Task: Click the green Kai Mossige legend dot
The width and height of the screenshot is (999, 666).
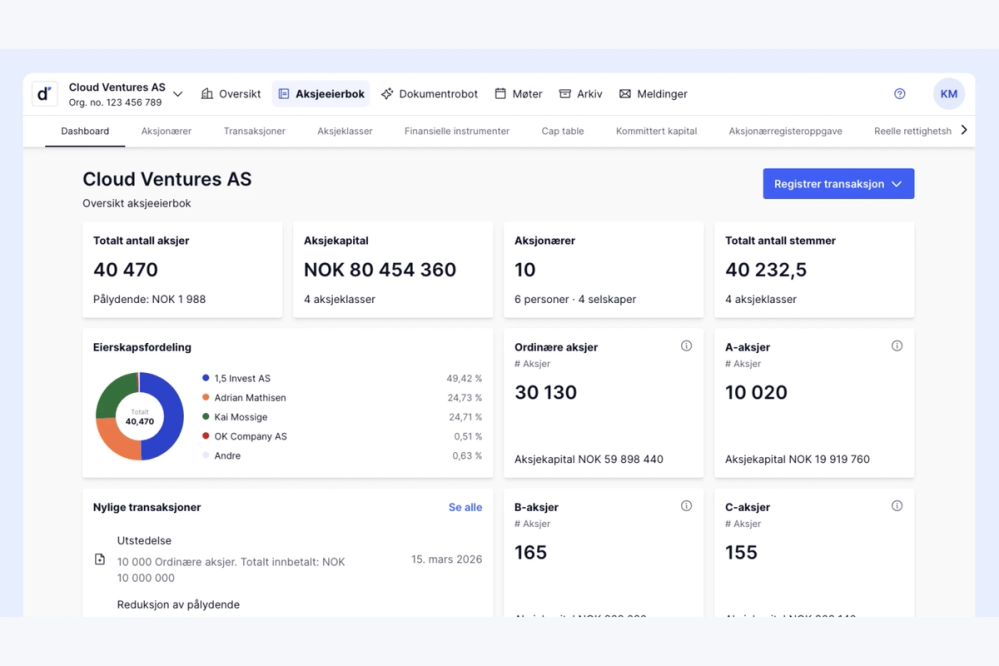Action: pos(206,417)
